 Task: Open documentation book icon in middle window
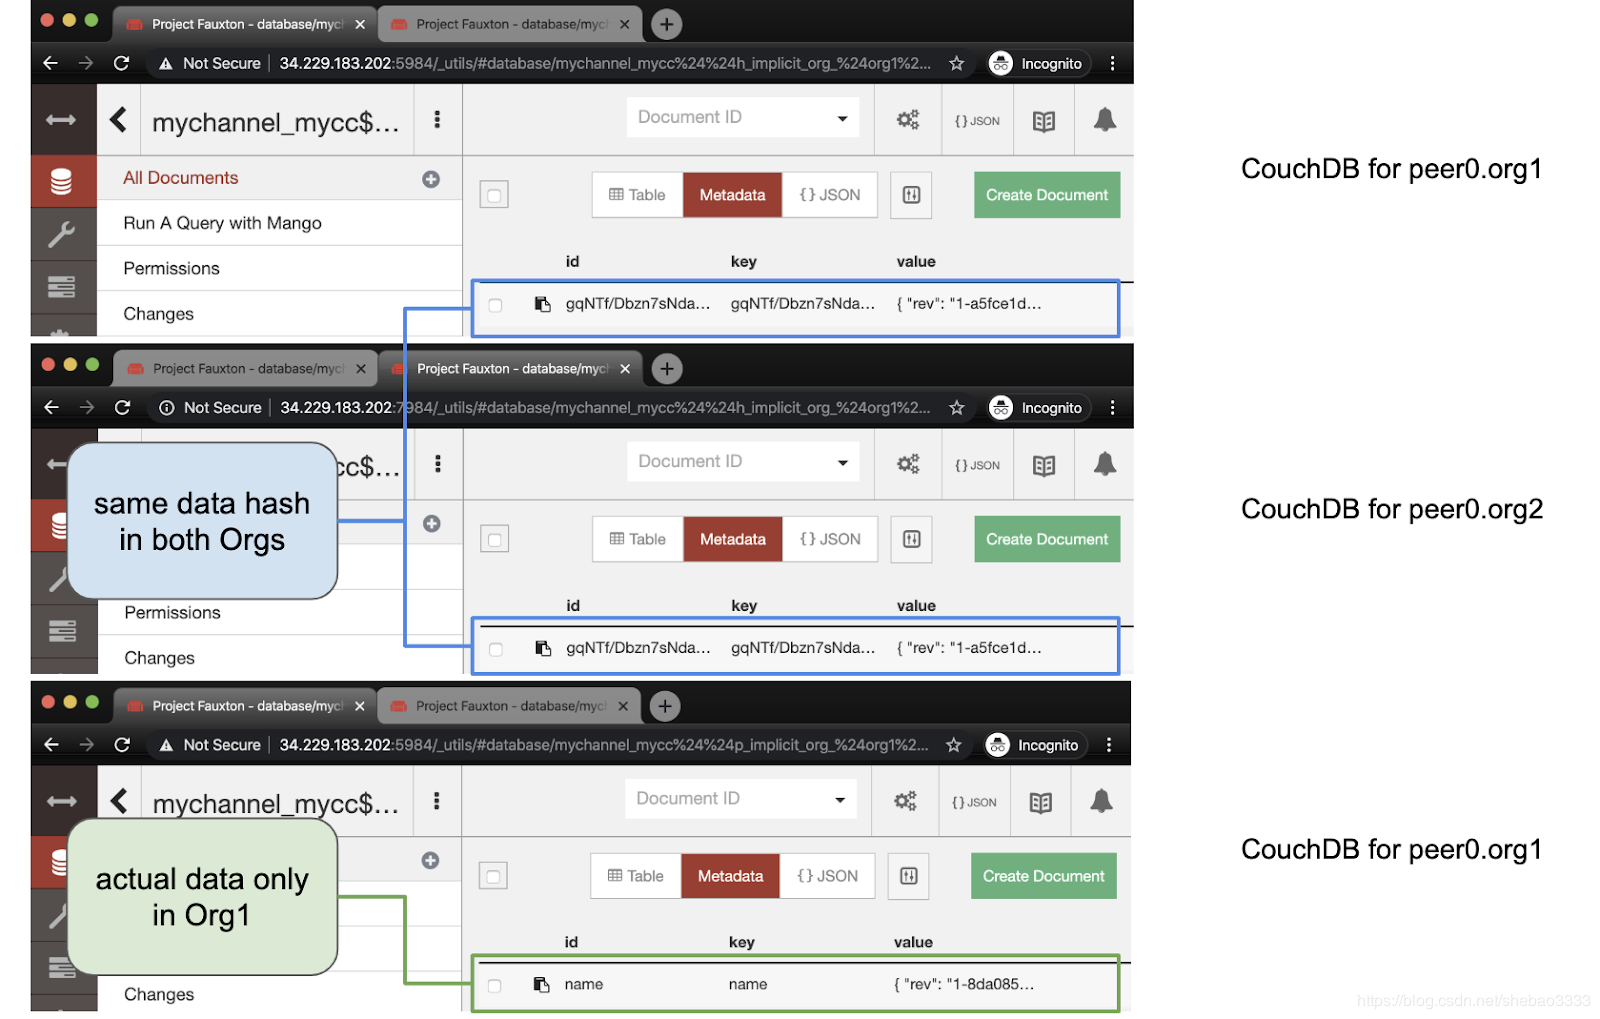pyautogui.click(x=1044, y=465)
